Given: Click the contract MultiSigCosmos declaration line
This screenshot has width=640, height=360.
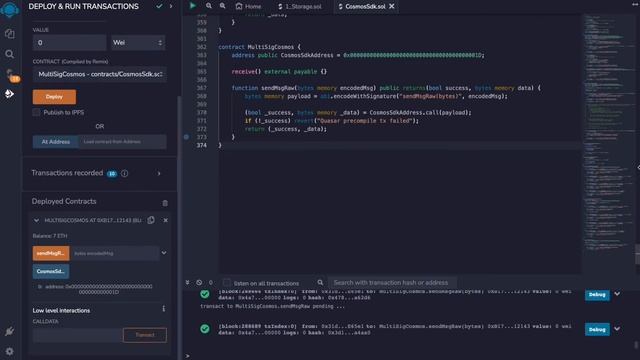Looking at the screenshot, I should pos(260,47).
